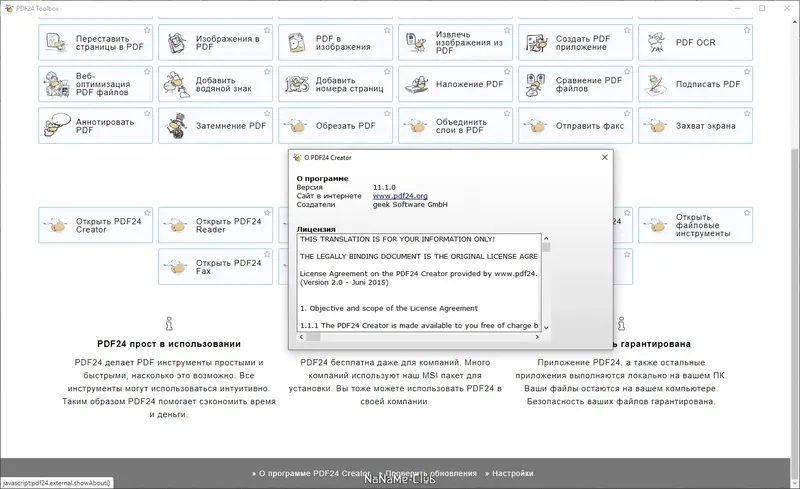Favorite the Sign PDF tile star
The image size is (800, 489).
click(747, 71)
